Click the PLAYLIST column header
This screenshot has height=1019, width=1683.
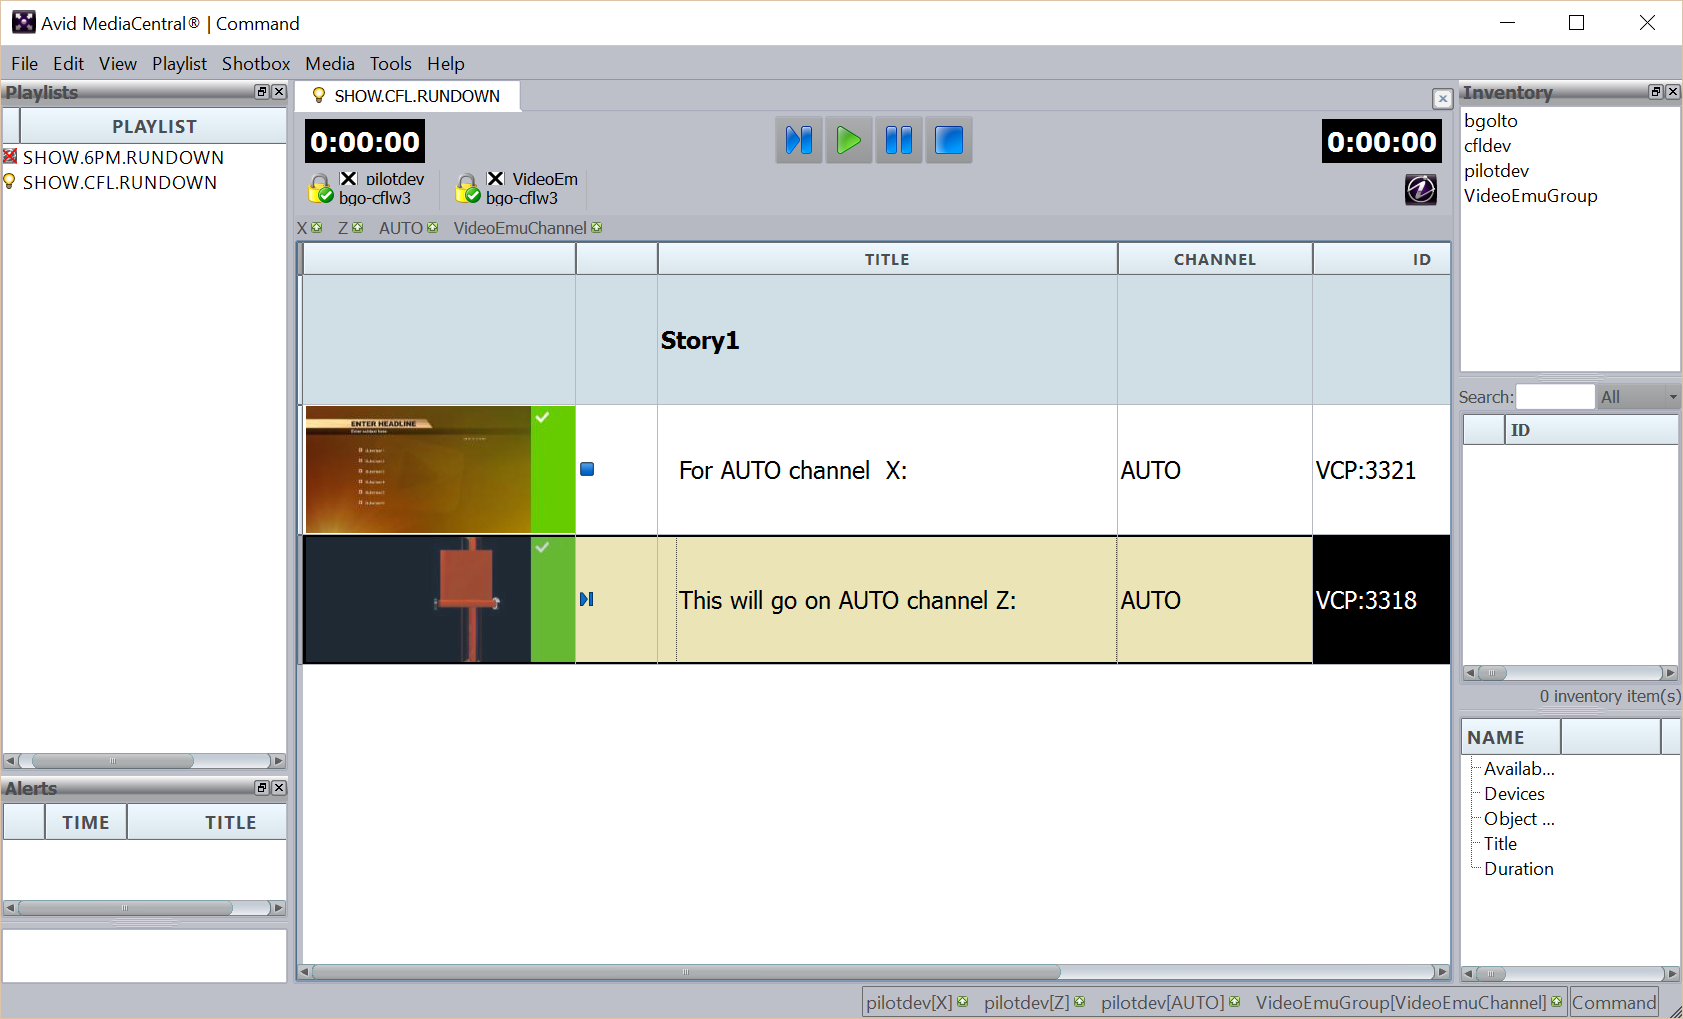tap(154, 126)
